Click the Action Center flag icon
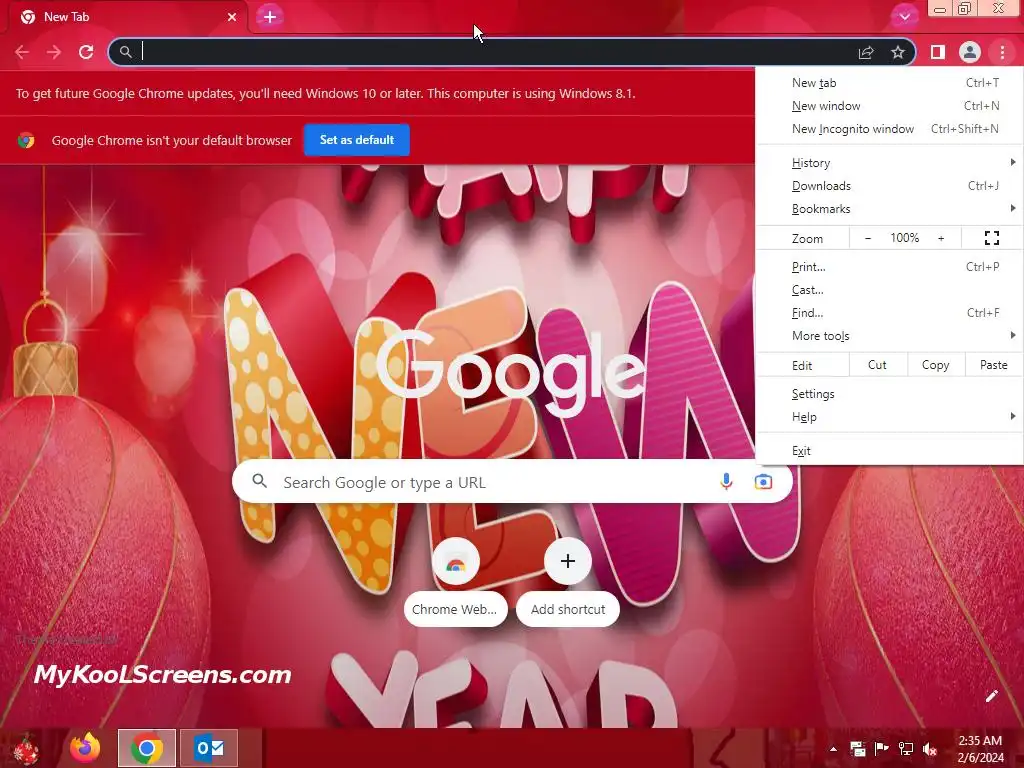This screenshot has height=768, width=1024. point(882,749)
